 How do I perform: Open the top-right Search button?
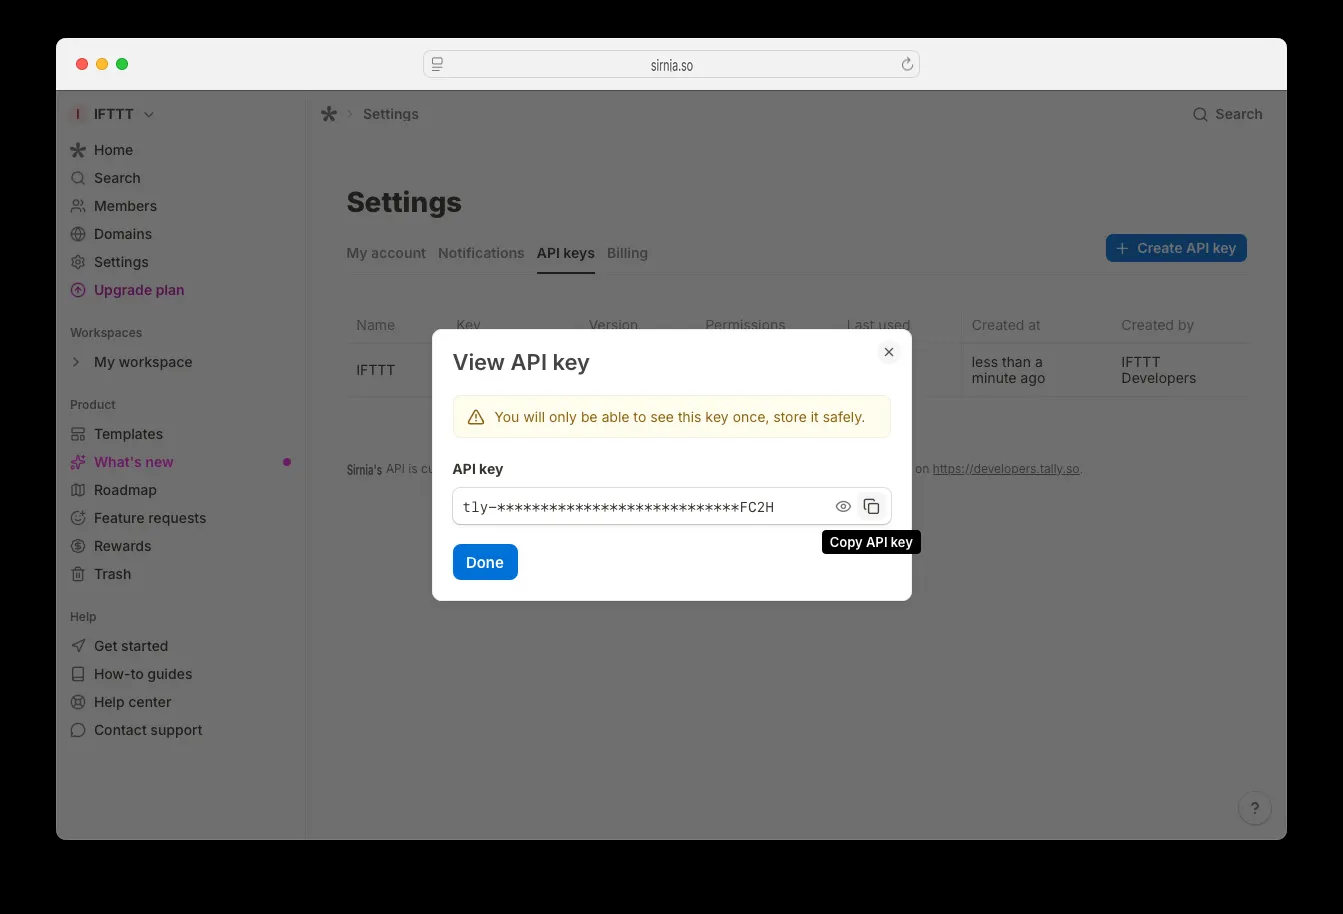pos(1227,114)
